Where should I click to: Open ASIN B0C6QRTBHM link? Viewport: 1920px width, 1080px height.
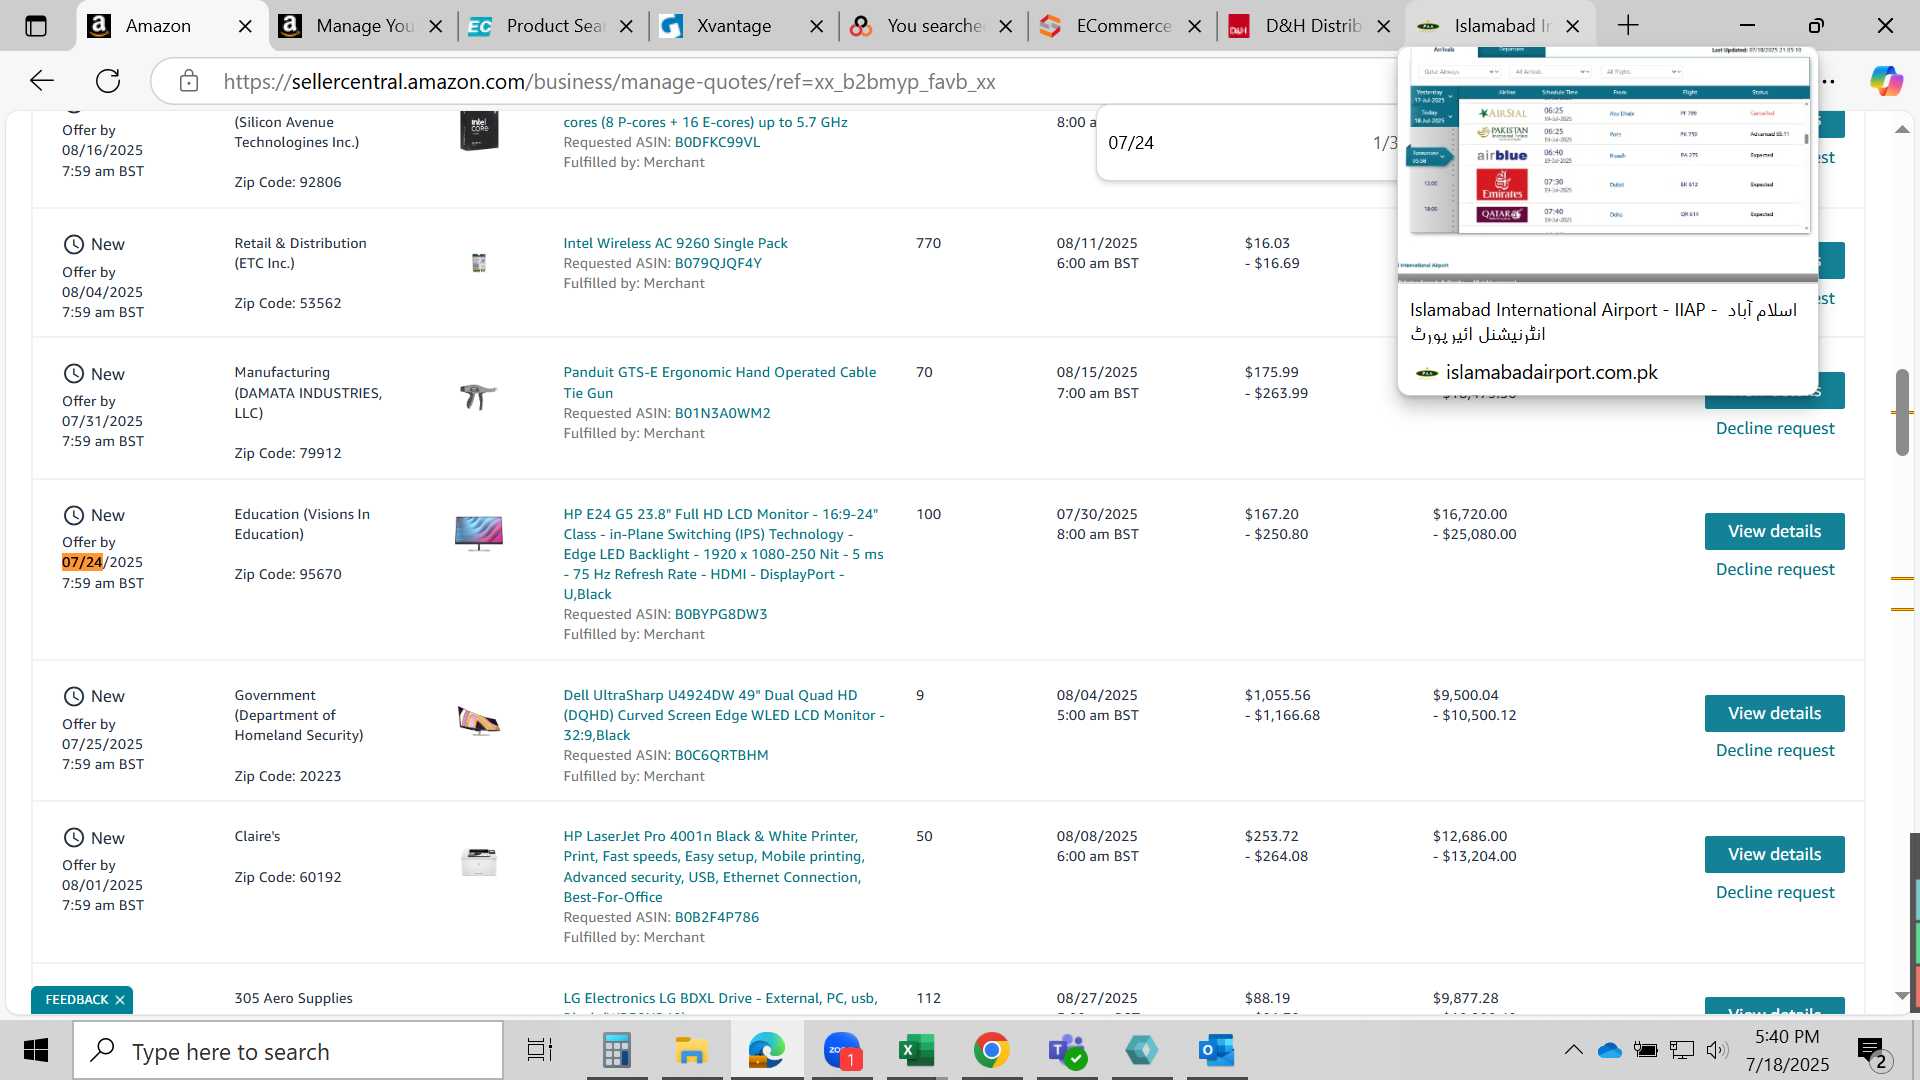pos(721,755)
